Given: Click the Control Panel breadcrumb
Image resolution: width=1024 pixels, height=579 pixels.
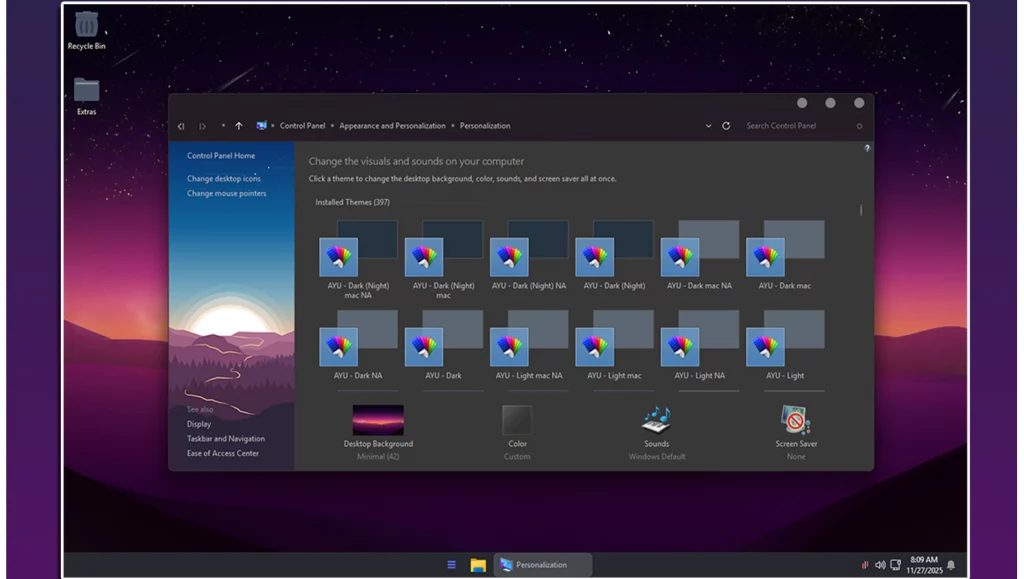Looking at the screenshot, I should point(302,126).
